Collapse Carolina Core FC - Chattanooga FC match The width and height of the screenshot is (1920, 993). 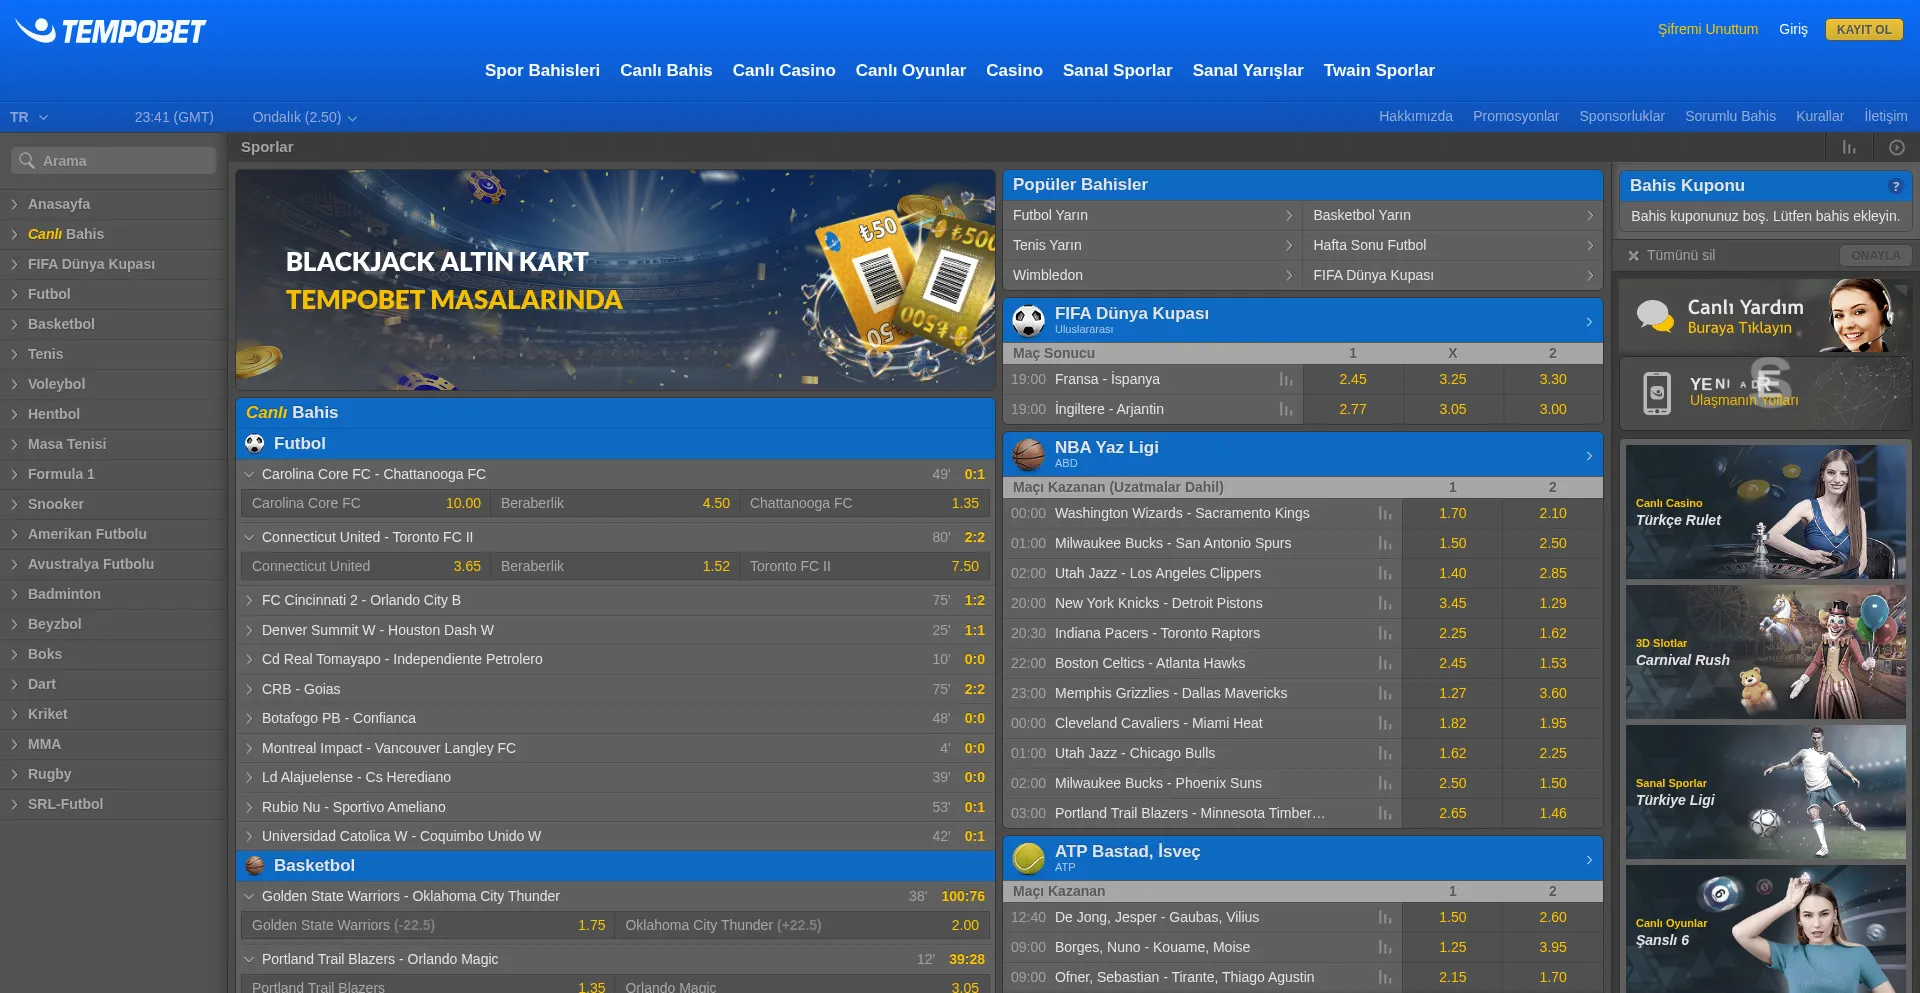tap(249, 475)
